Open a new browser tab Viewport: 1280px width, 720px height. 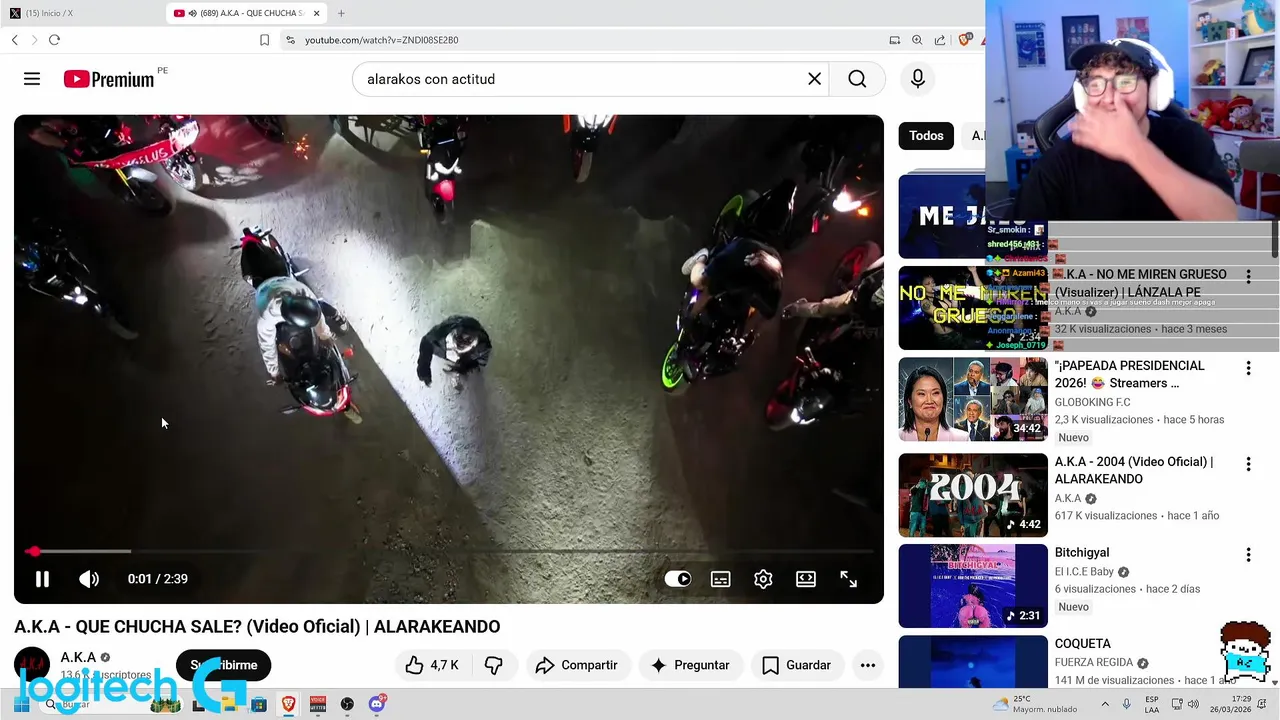[341, 13]
